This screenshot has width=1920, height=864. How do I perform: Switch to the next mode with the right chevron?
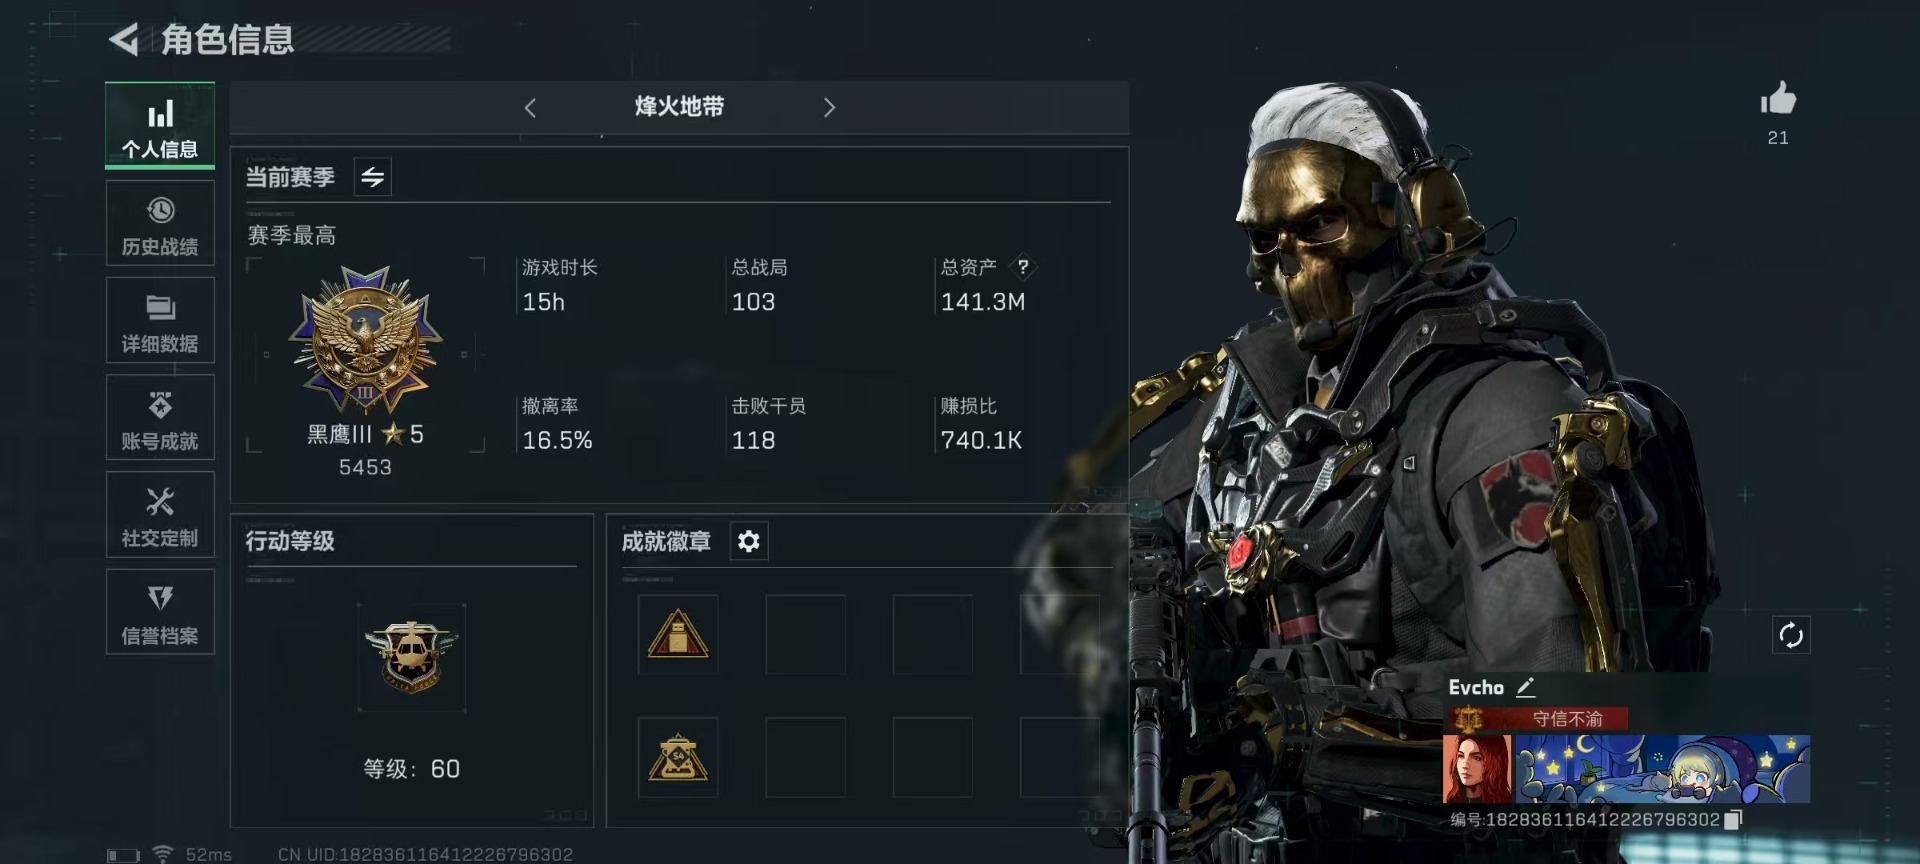[829, 108]
